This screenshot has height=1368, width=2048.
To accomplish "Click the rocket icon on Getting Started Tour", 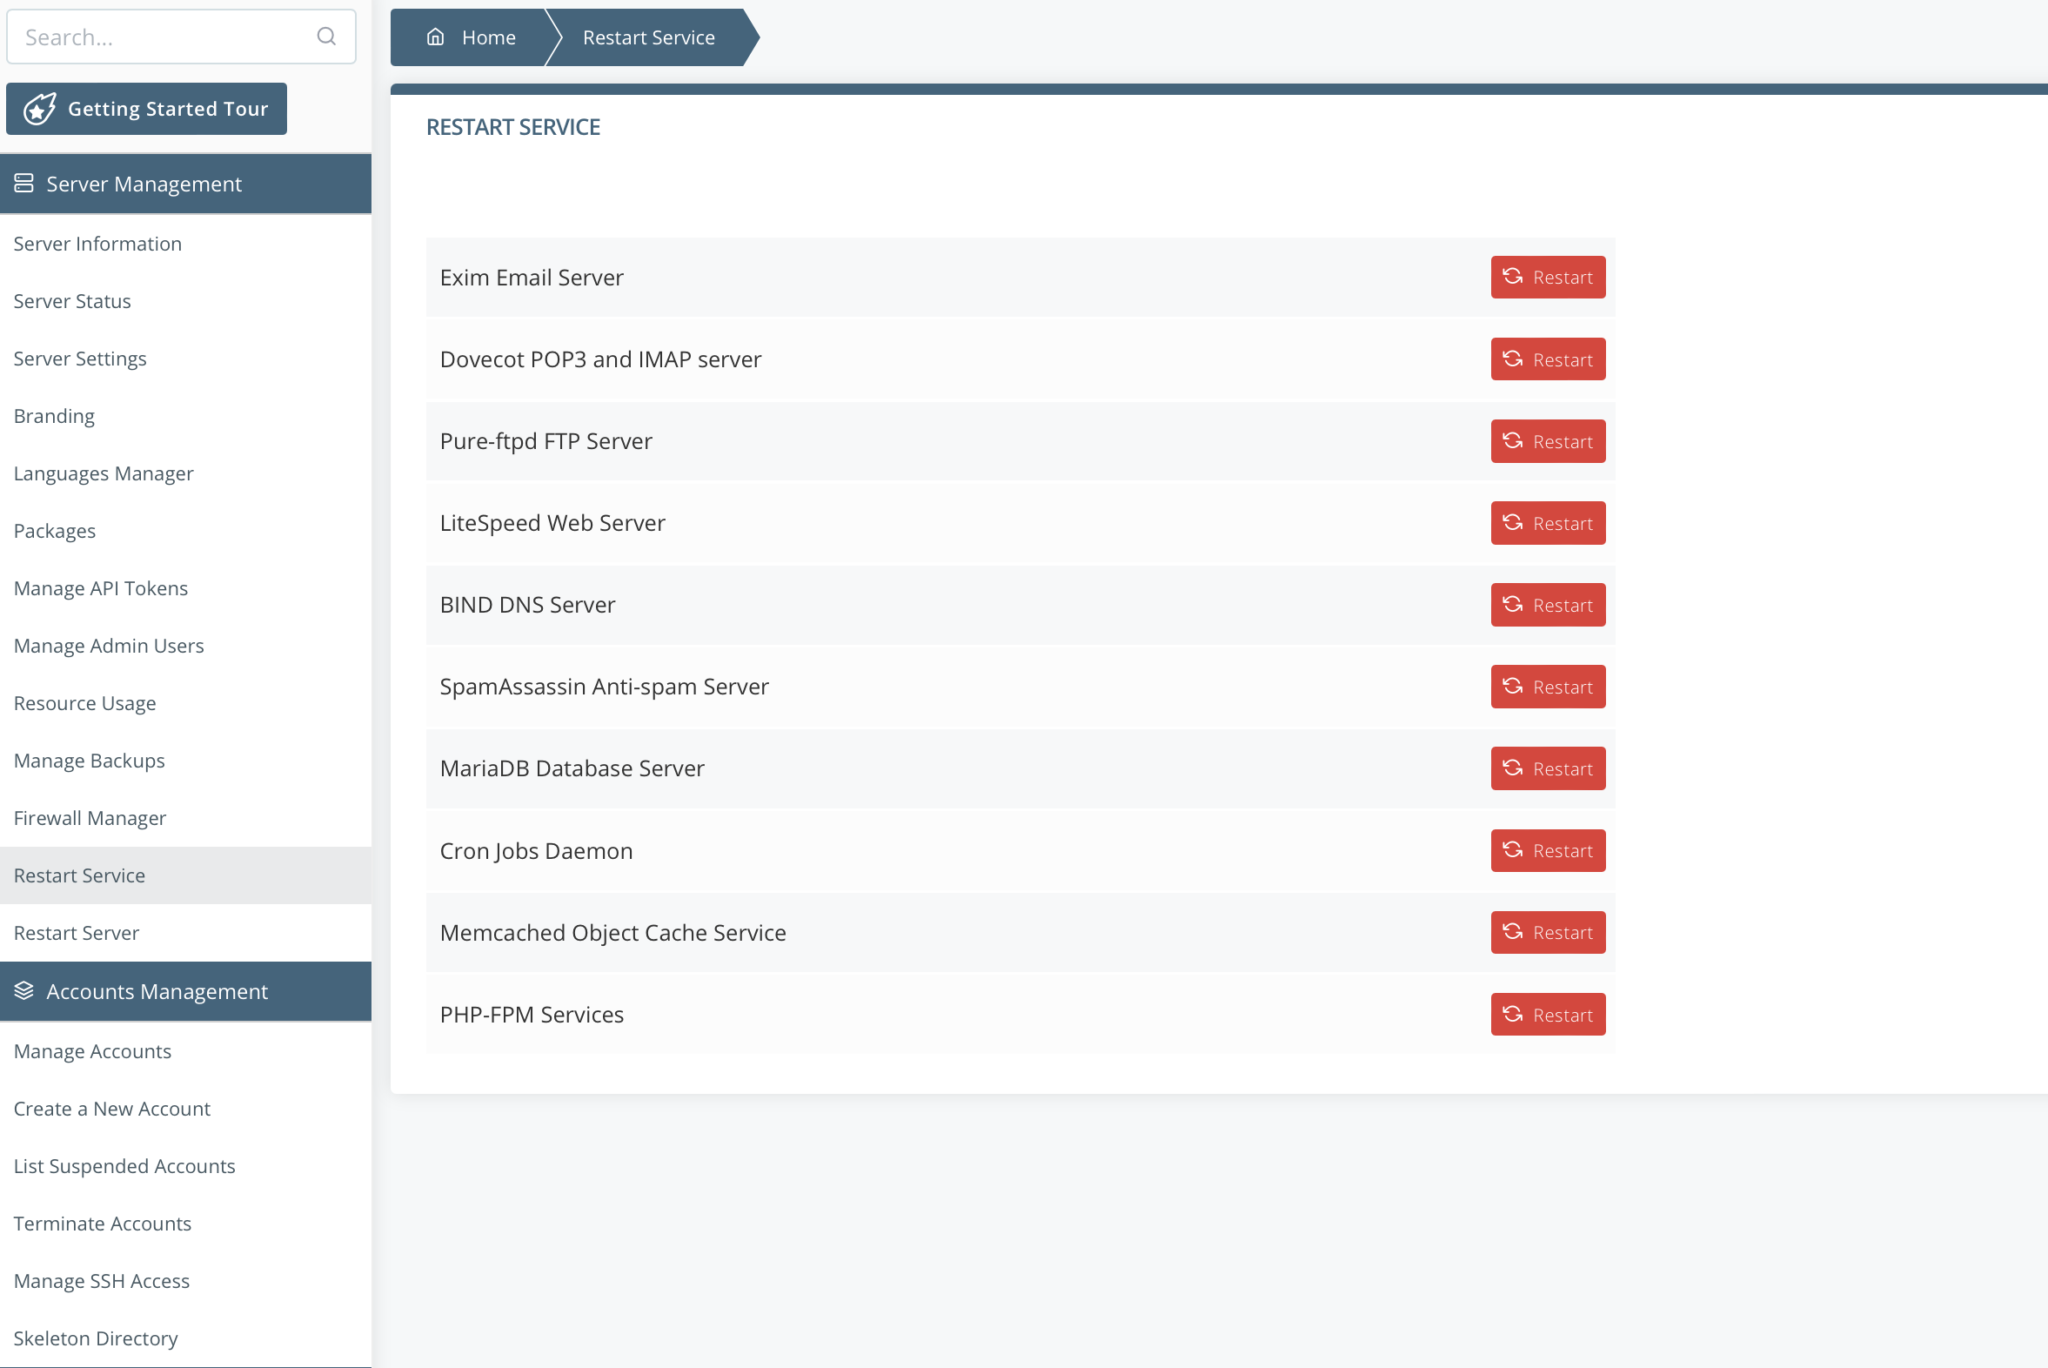I will [40, 109].
